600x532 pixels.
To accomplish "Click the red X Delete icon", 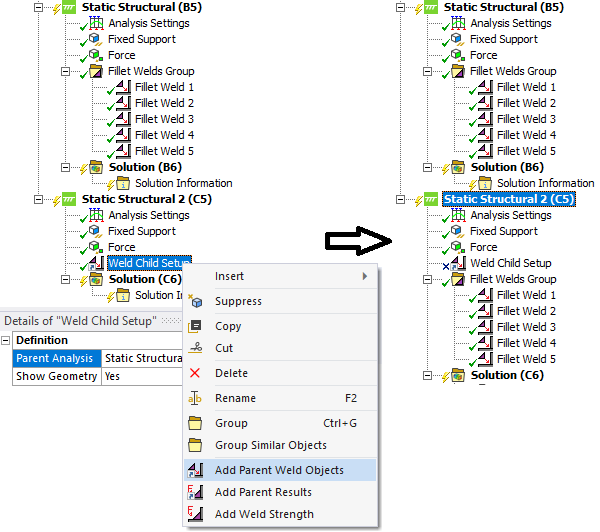I will click(x=196, y=373).
